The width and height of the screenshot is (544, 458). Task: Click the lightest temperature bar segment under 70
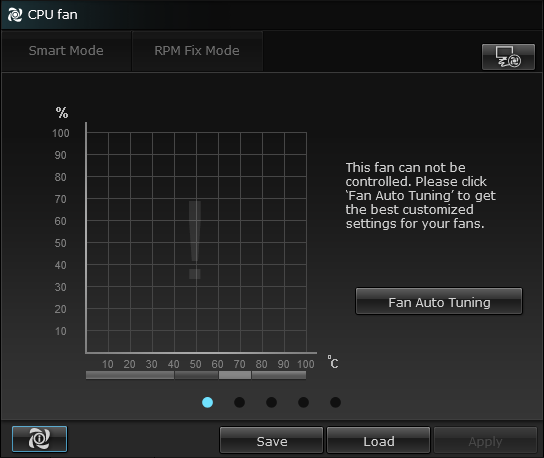click(235, 375)
